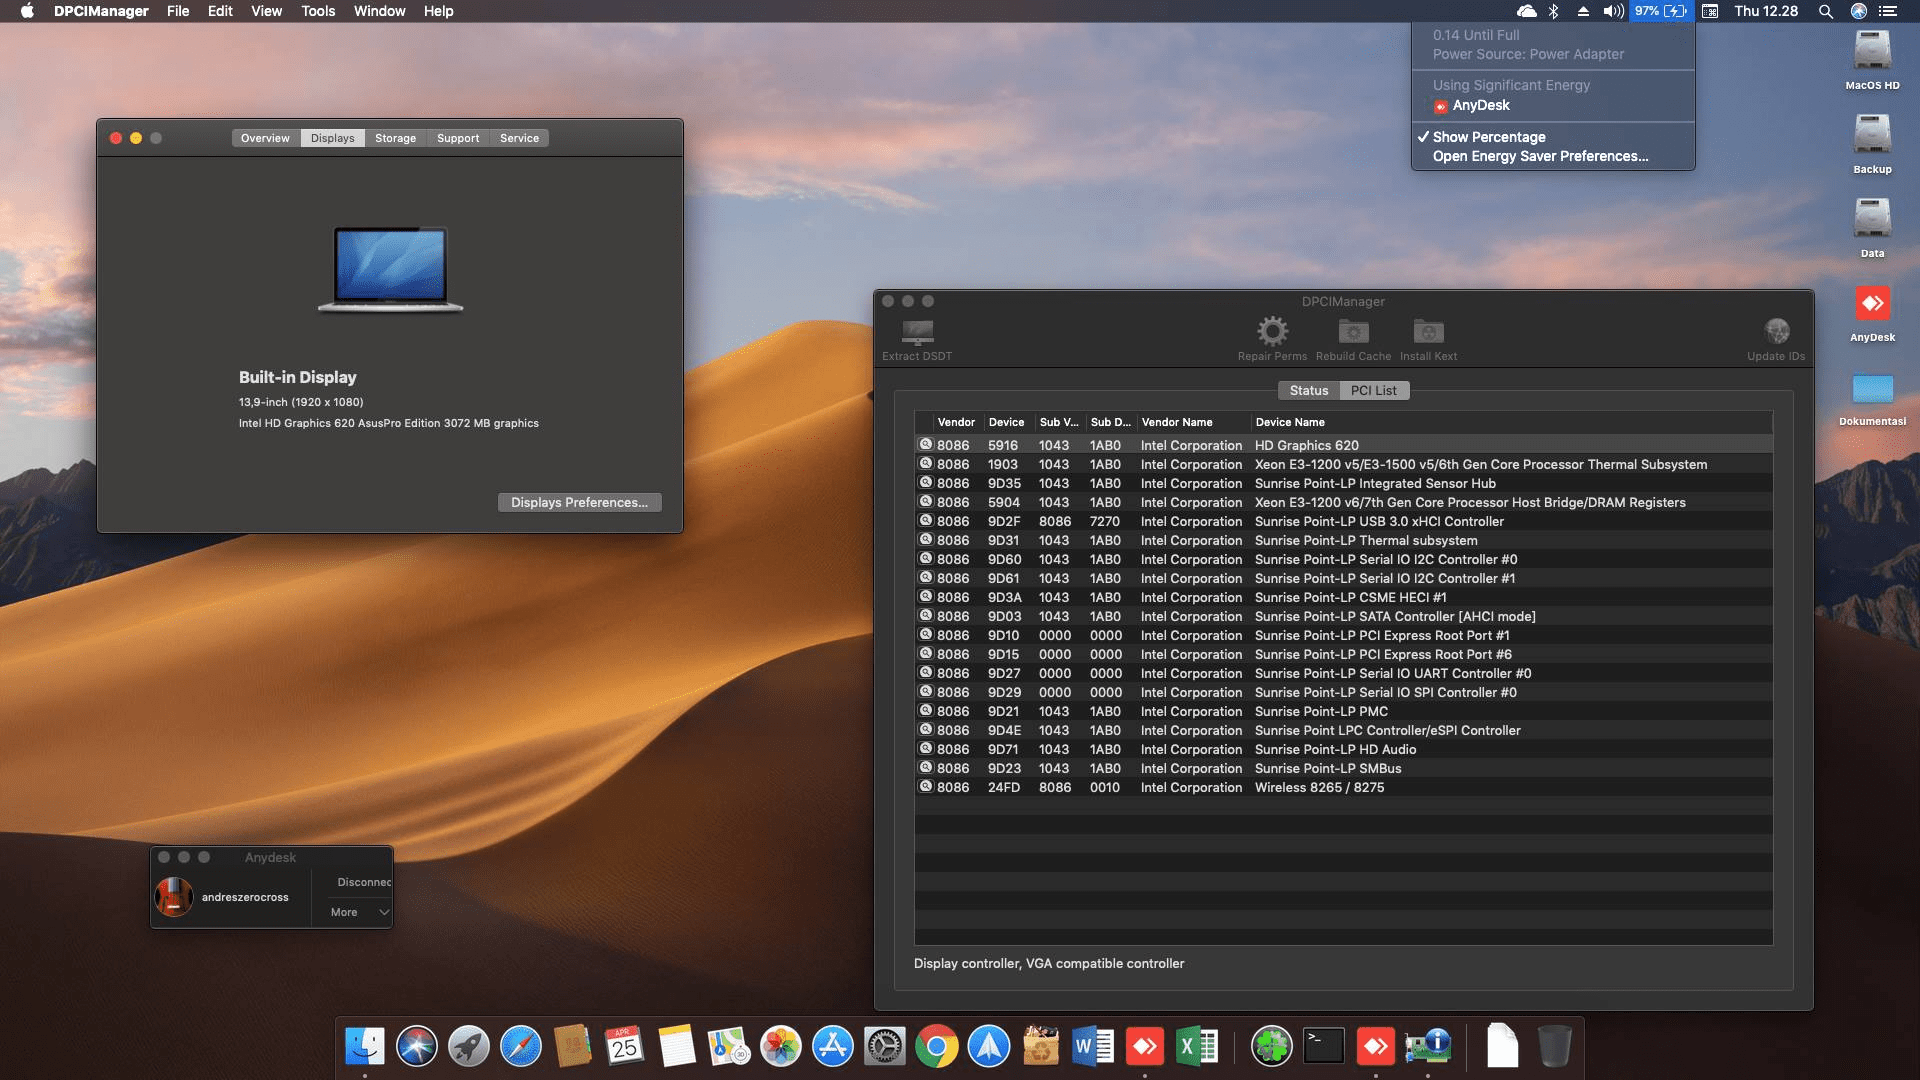Switch to the Overview tab

(265, 138)
